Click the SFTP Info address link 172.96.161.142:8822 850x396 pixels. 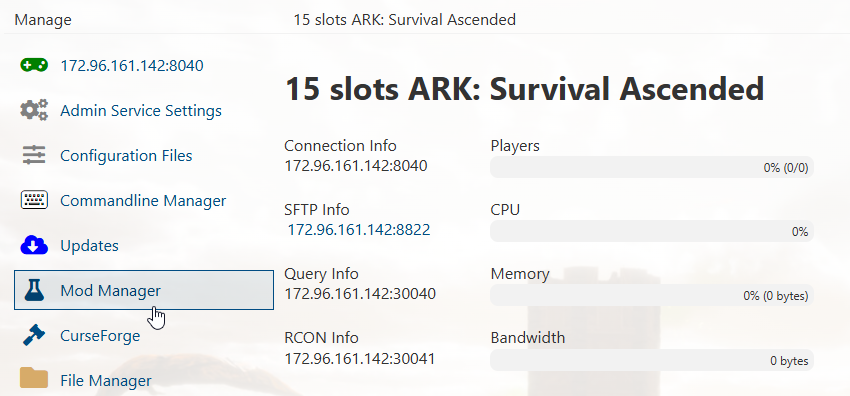point(359,230)
